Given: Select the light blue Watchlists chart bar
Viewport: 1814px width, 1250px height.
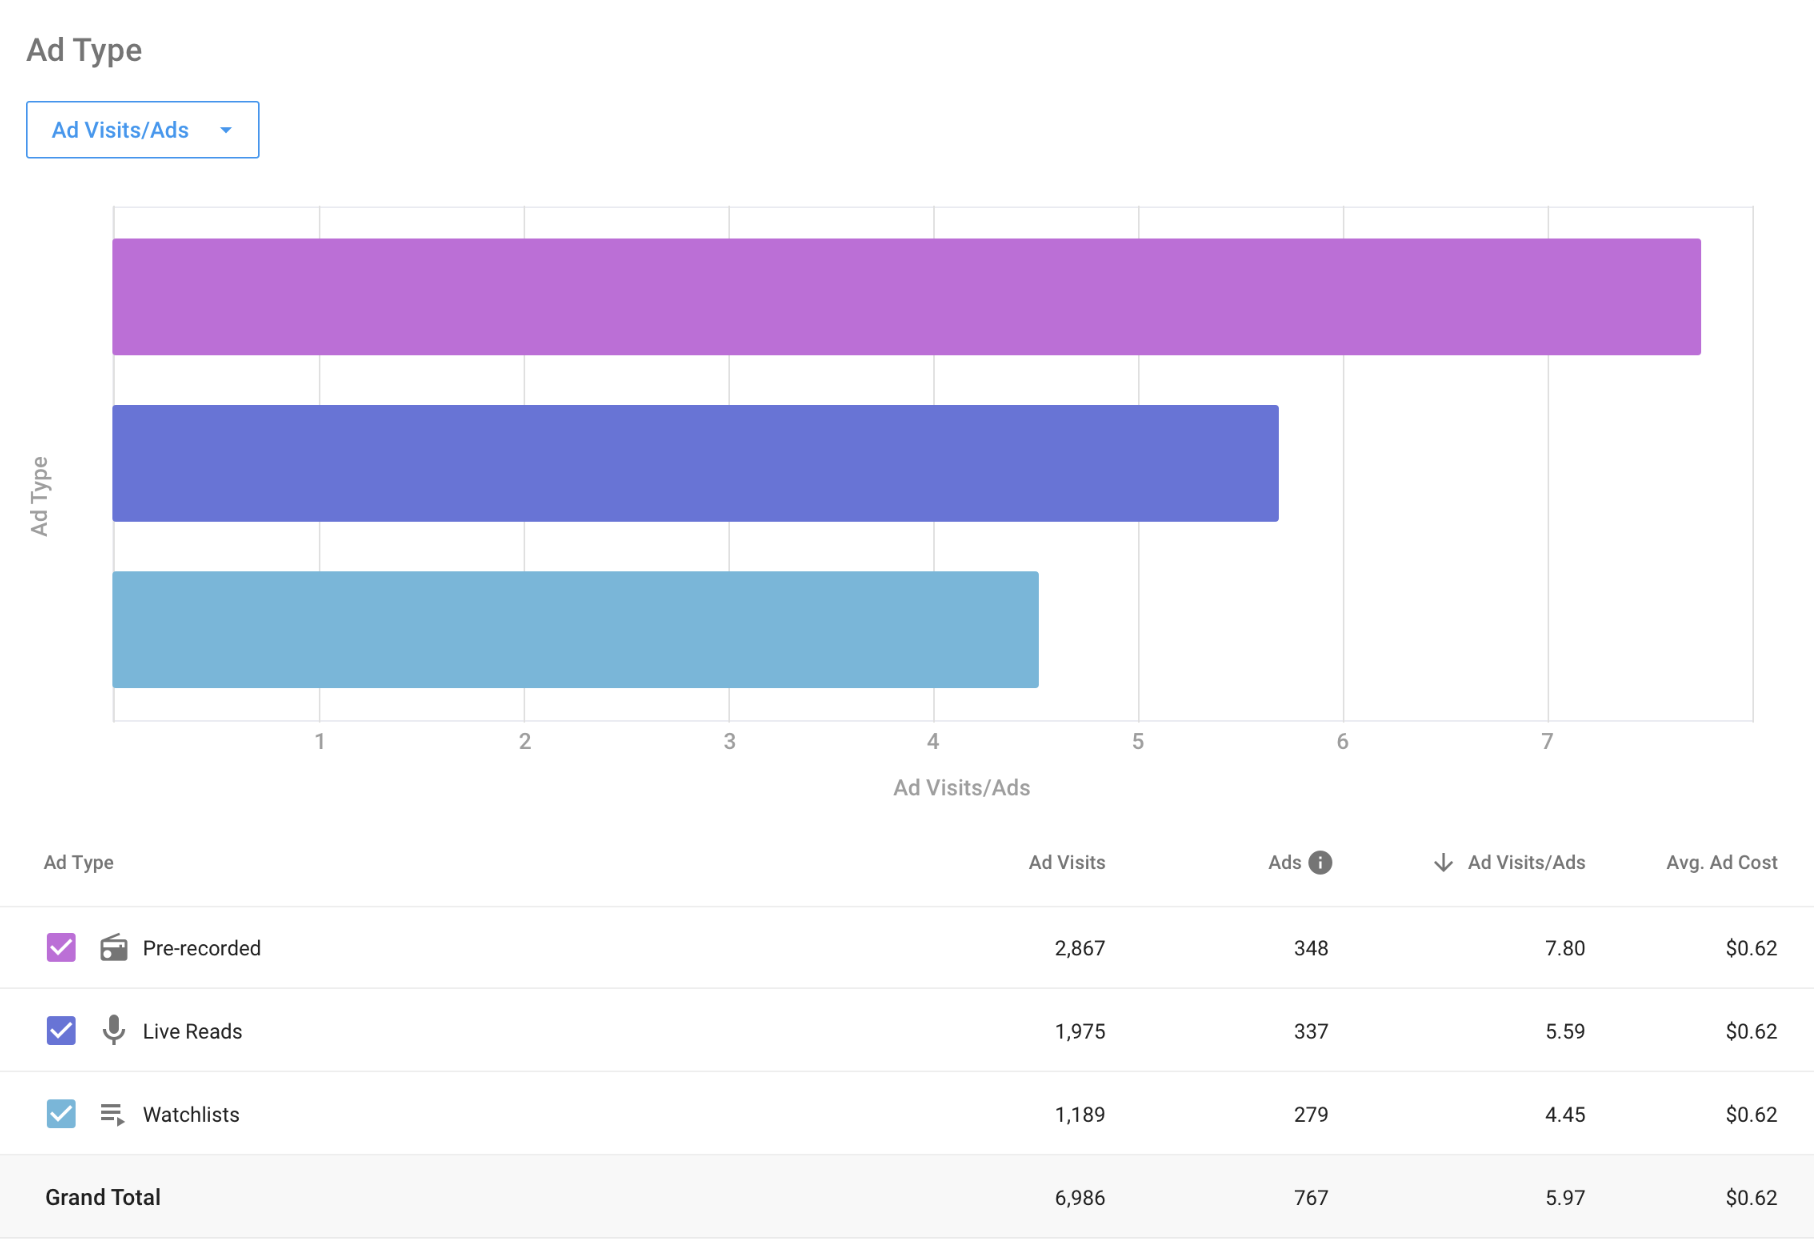Looking at the screenshot, I should pyautogui.click(x=575, y=630).
